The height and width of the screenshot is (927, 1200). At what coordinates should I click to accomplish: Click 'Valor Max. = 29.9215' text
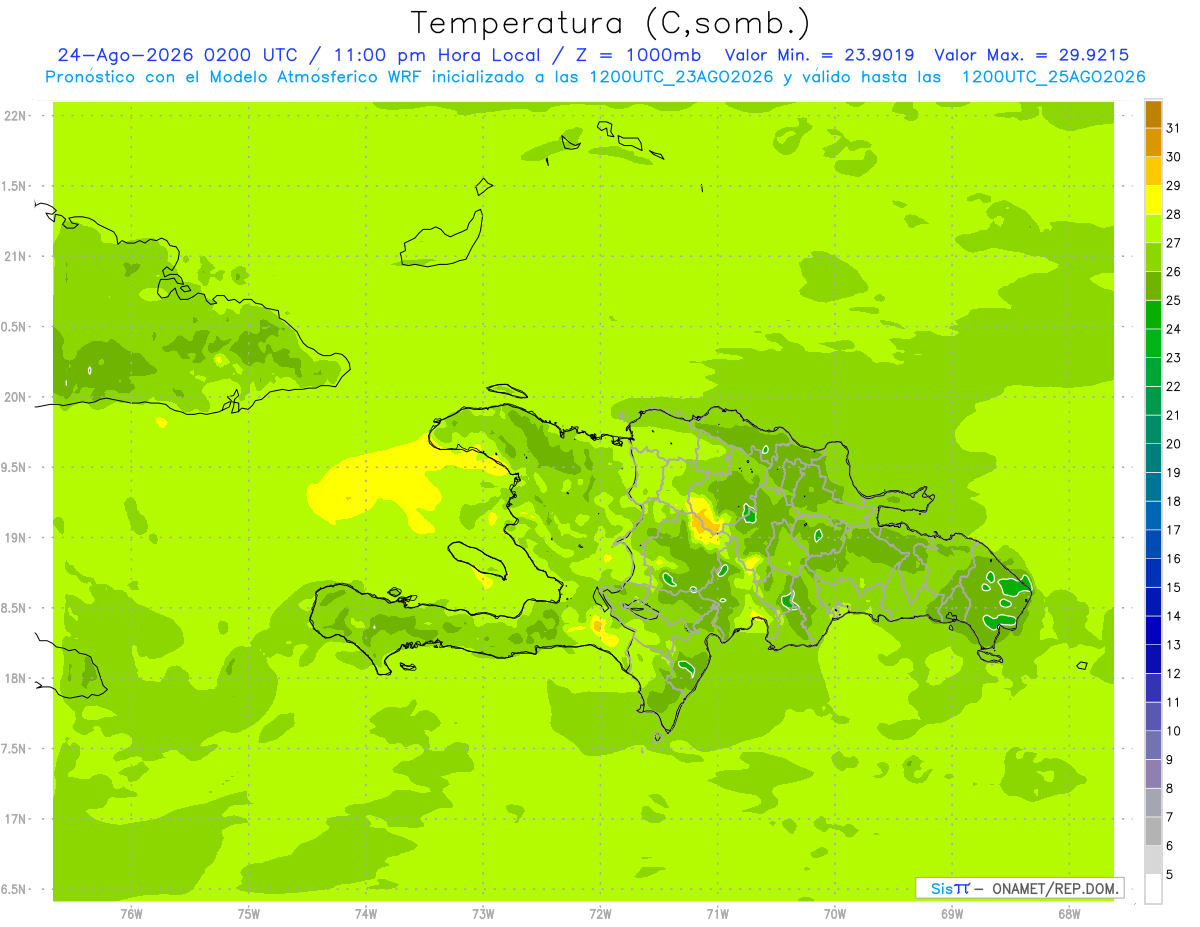coord(1033,55)
